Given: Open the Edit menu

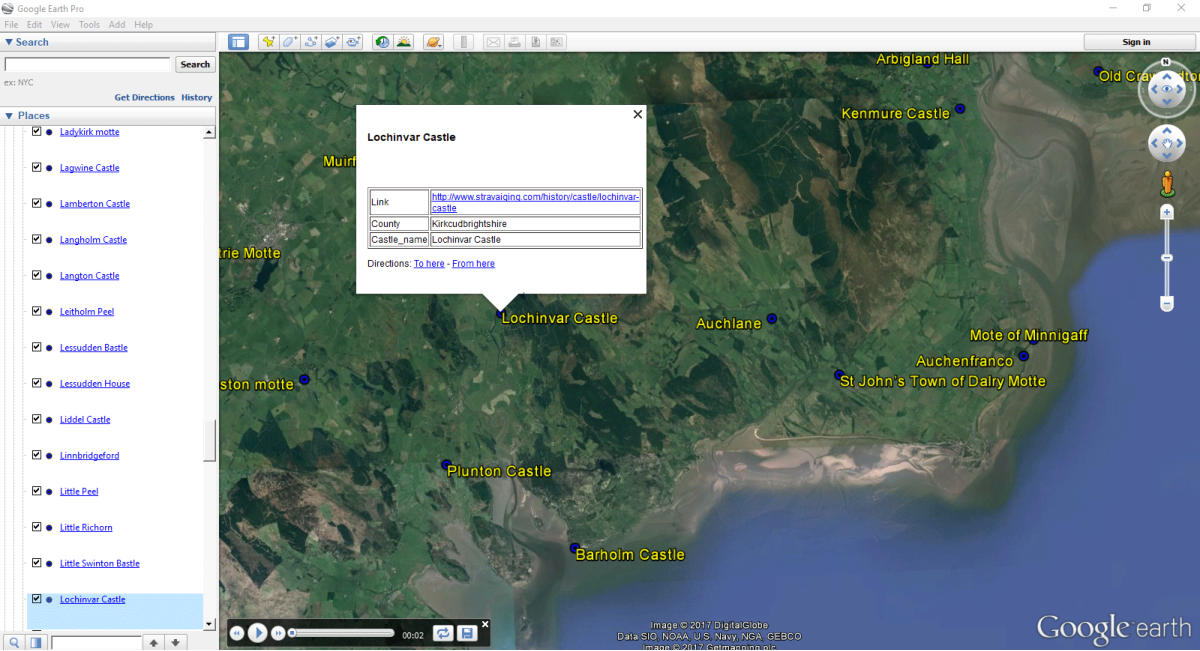Looking at the screenshot, I should 35,24.
